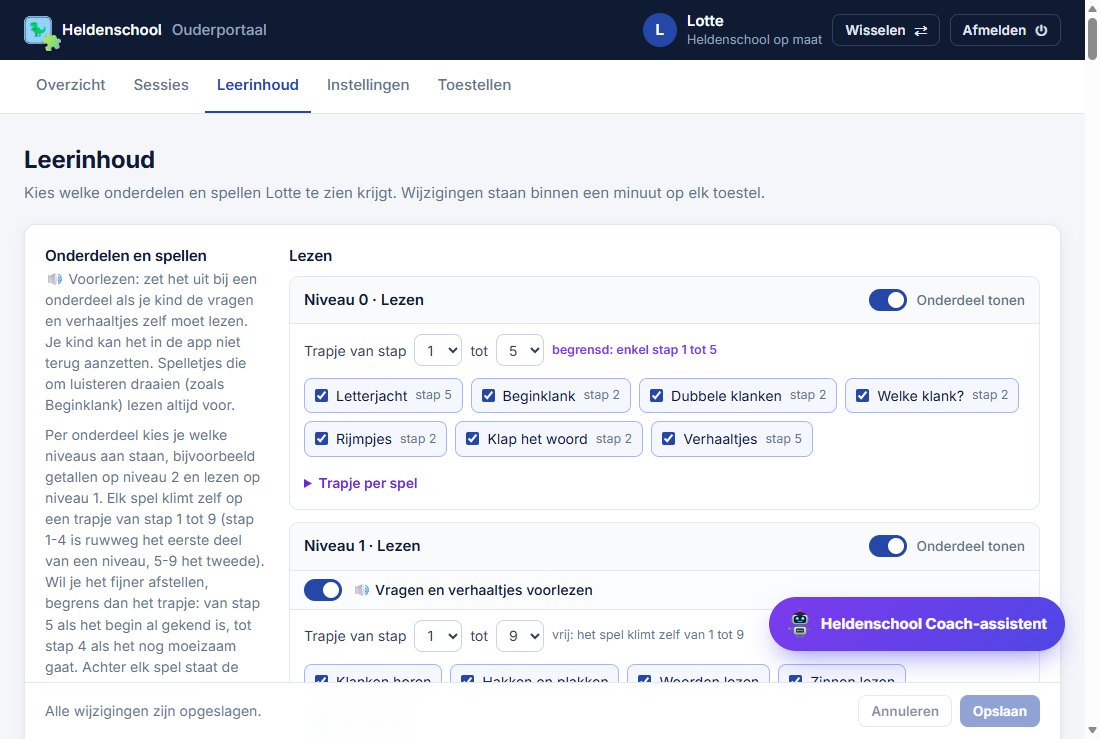Toggle the Dubbele klanken checkbox
1100x739 pixels.
(657, 396)
